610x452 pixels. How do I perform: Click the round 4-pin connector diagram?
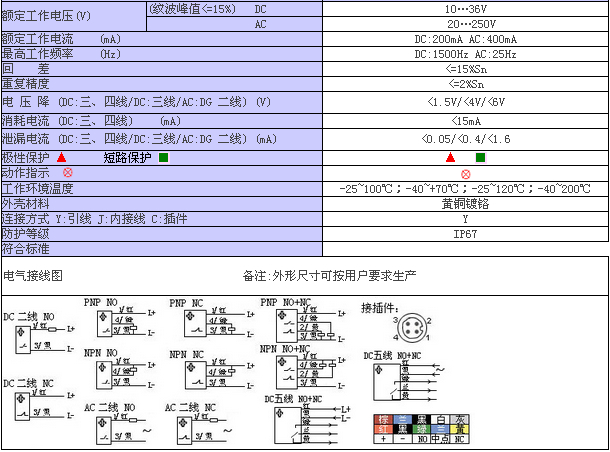412,328
